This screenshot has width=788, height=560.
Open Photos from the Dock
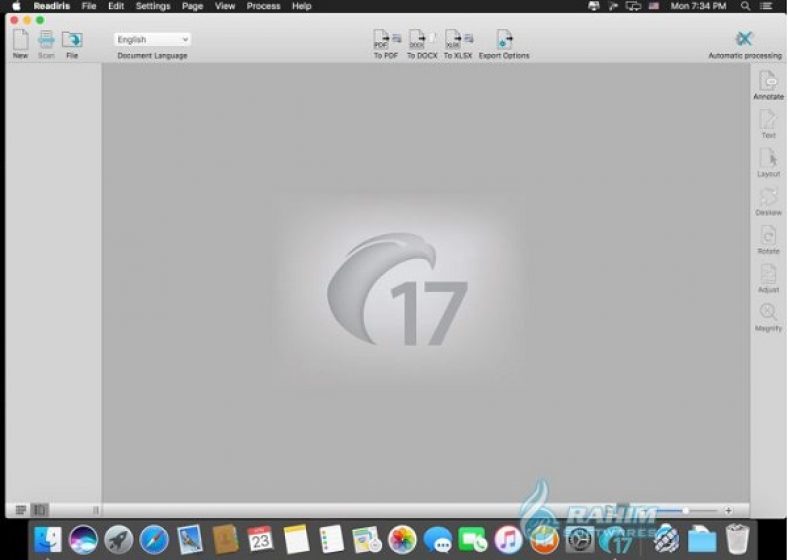402,540
